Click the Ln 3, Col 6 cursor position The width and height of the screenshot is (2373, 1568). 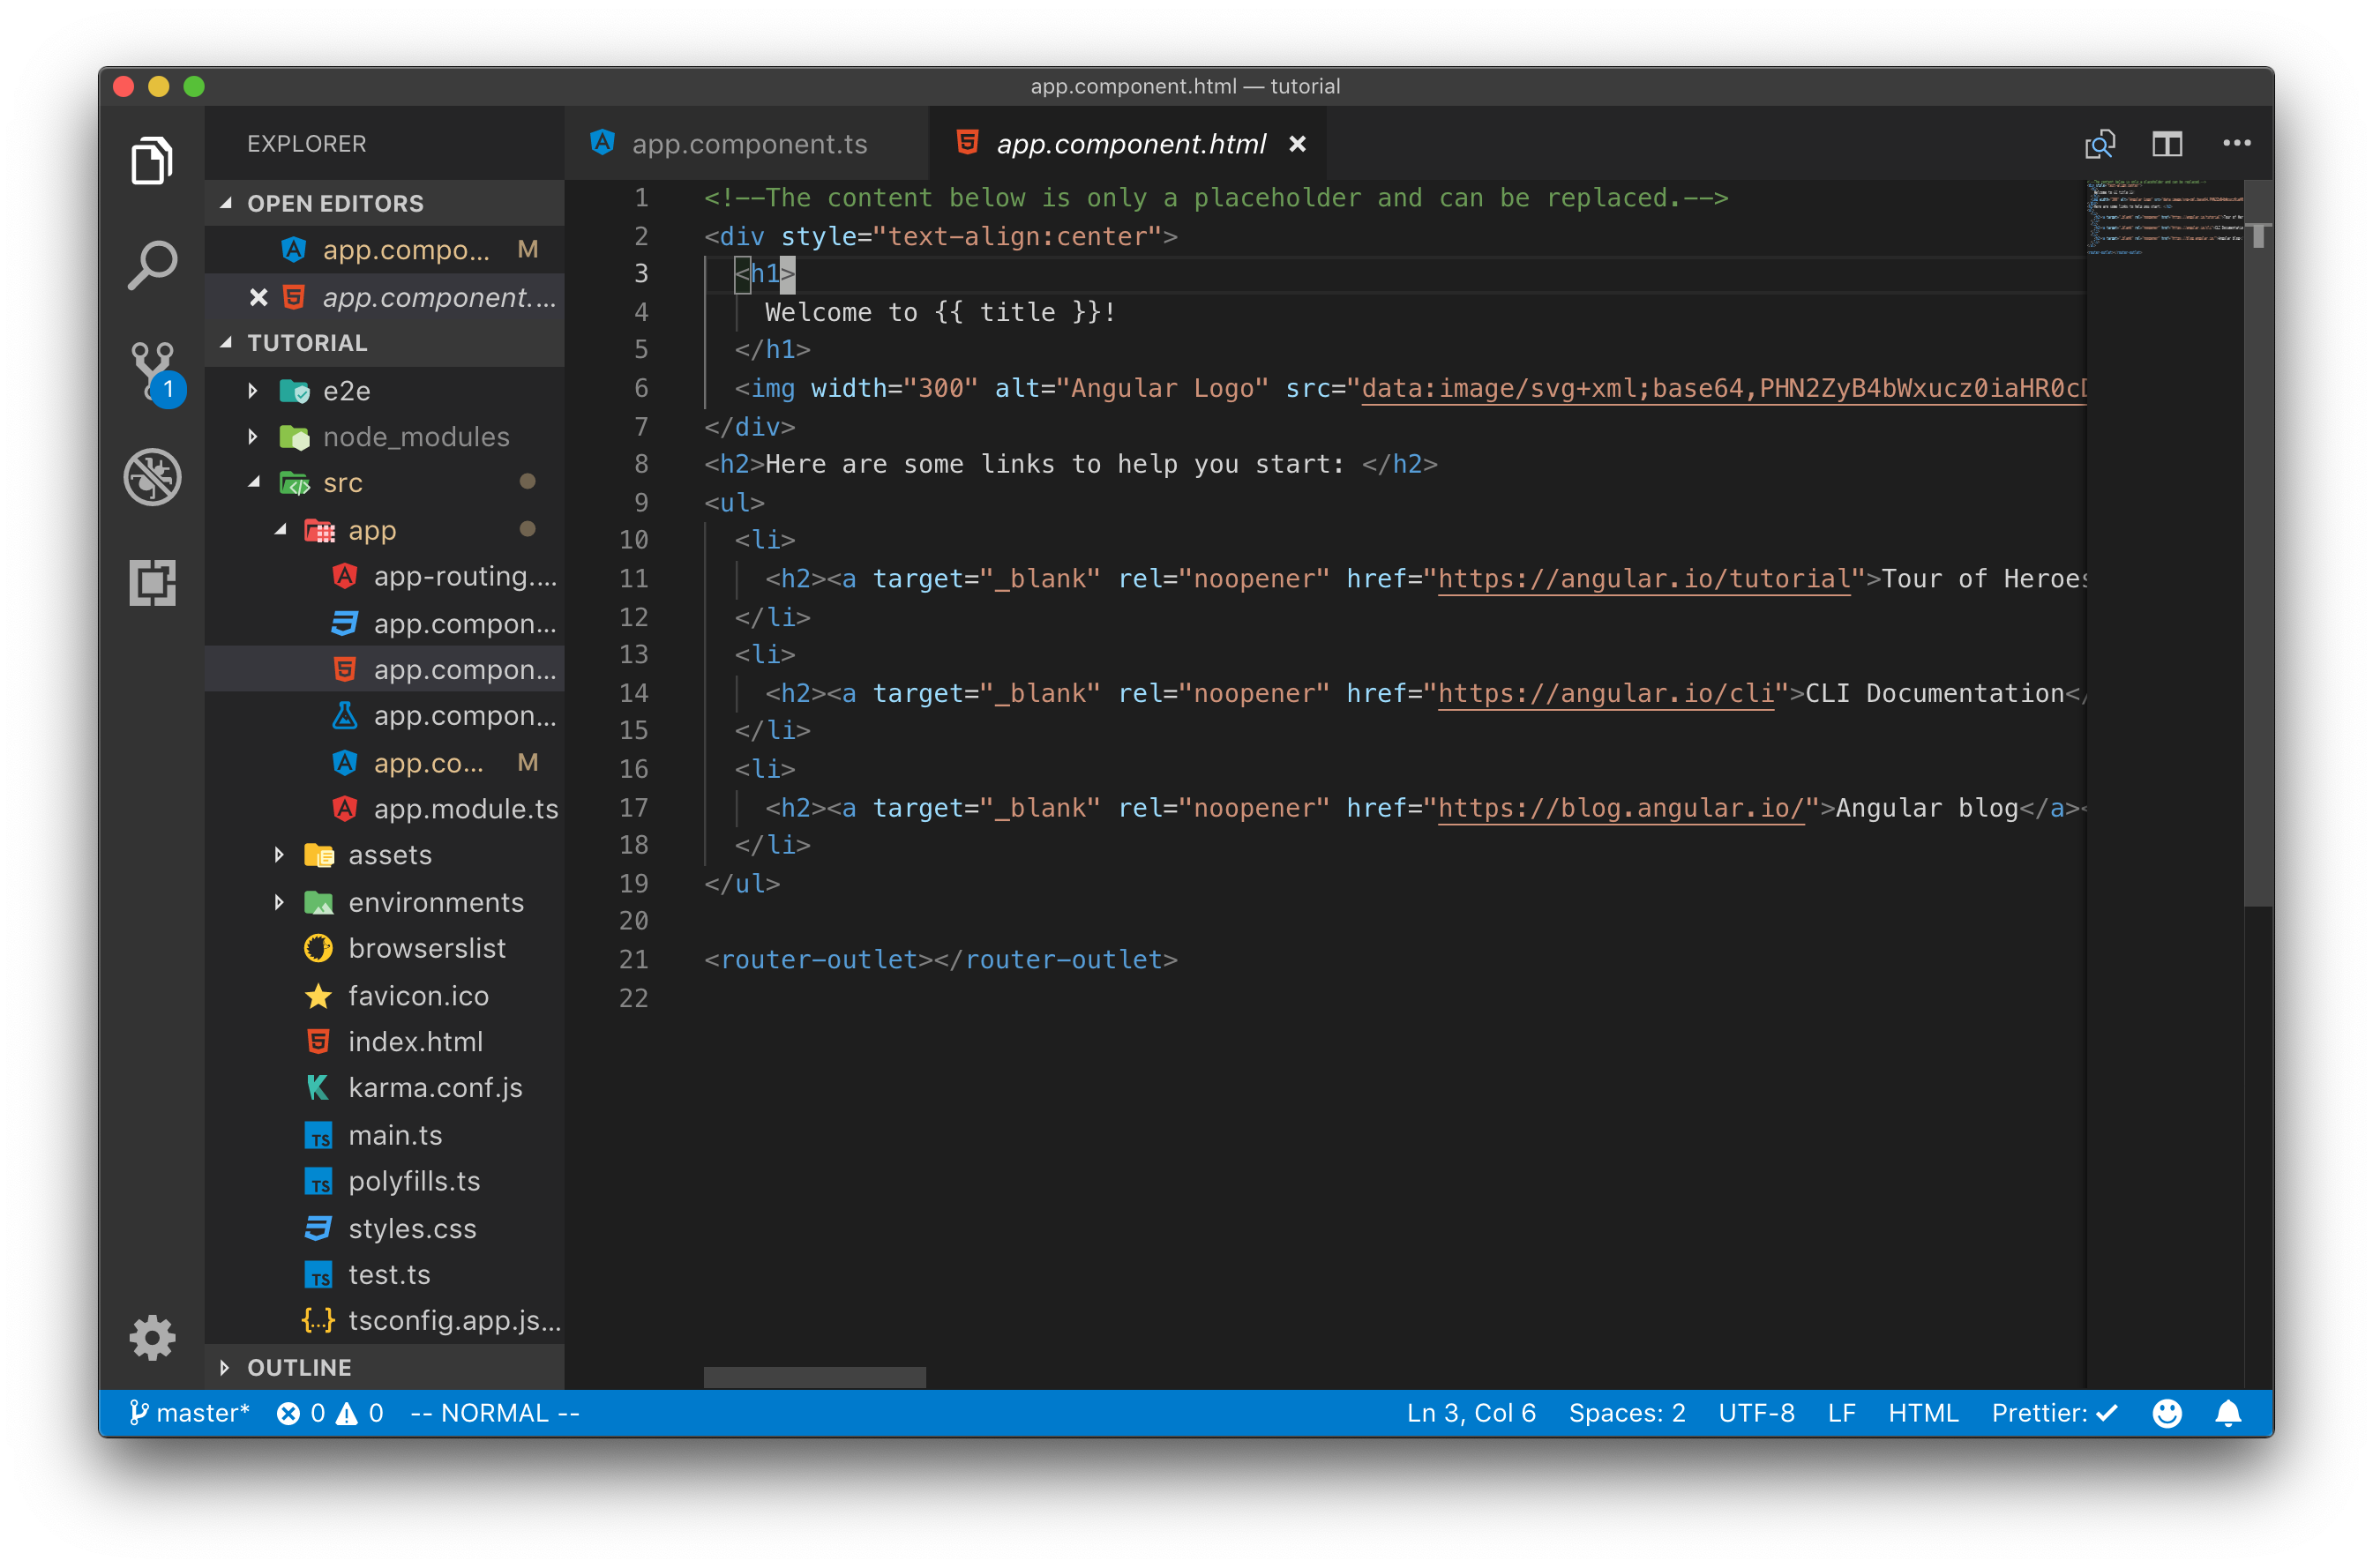pos(1470,1413)
